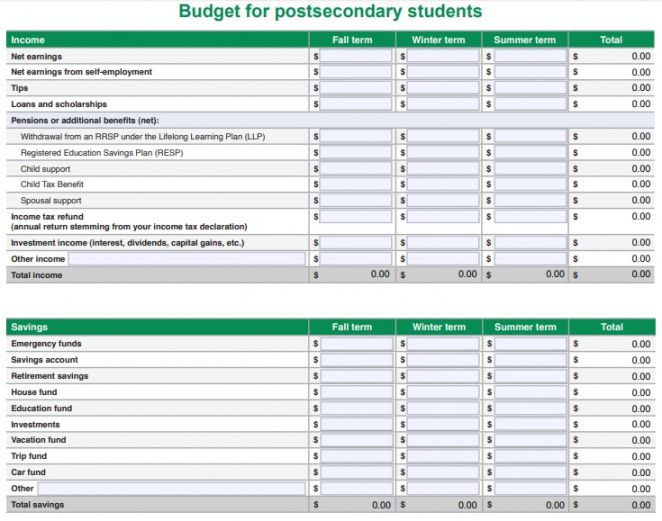Image resolution: width=662 pixels, height=521 pixels.
Task: Click Investment income Summer term field
Action: point(530,243)
